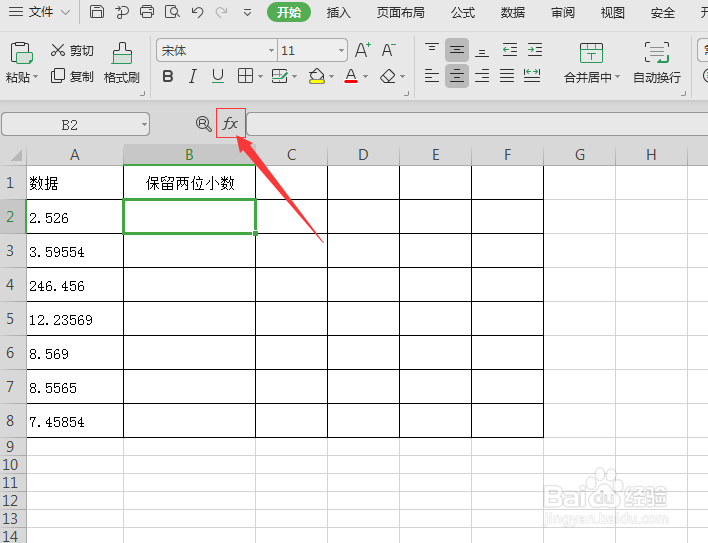Switch to the Insert (插入) tab
Viewport: 708px width, 543px height.
click(338, 12)
